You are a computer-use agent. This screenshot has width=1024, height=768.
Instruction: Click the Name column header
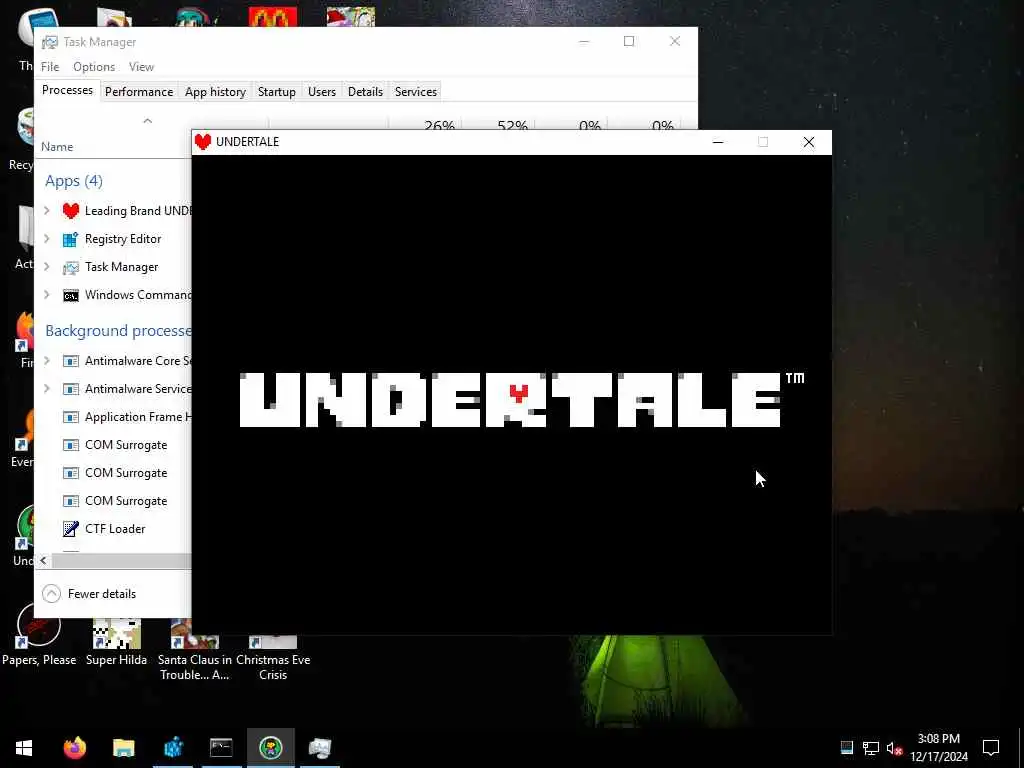(x=57, y=147)
